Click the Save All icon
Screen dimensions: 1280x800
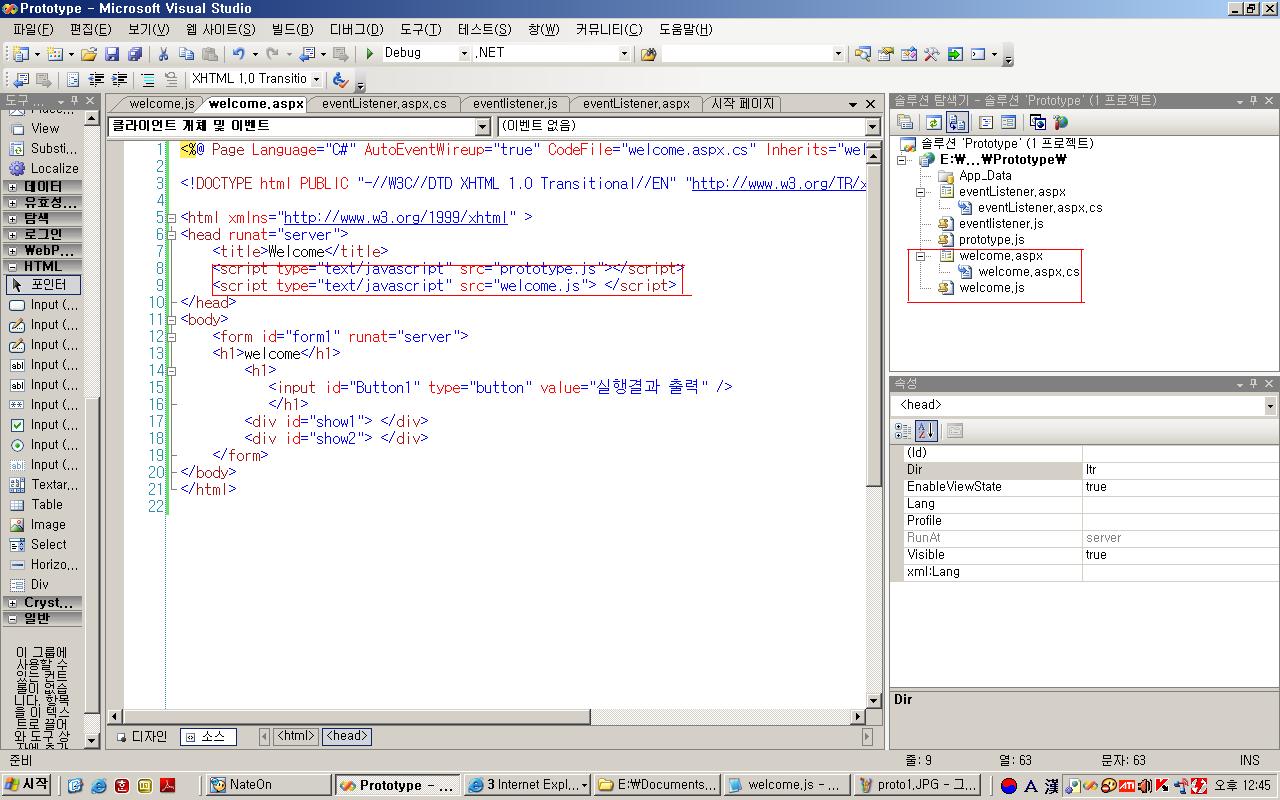point(134,54)
